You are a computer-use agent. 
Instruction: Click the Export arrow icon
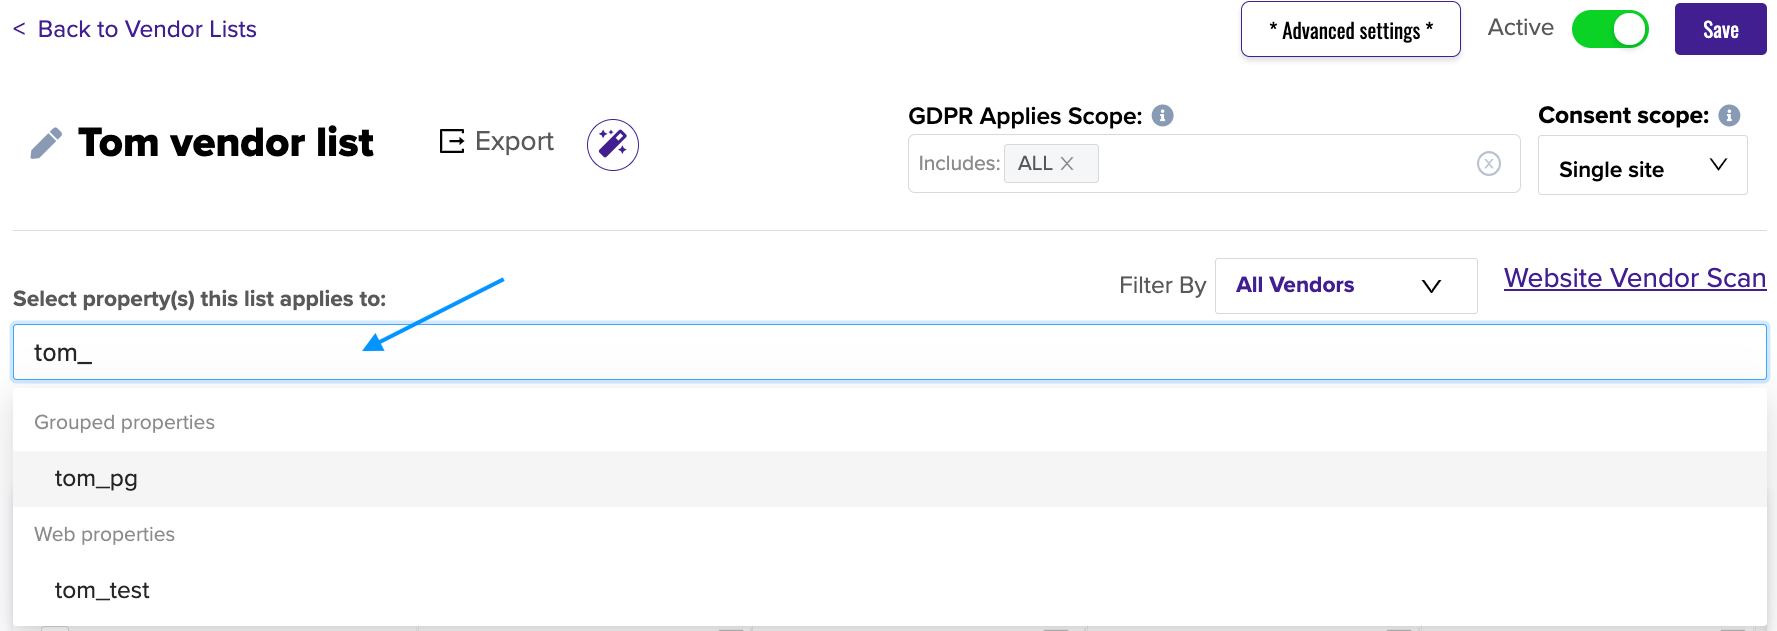452,141
